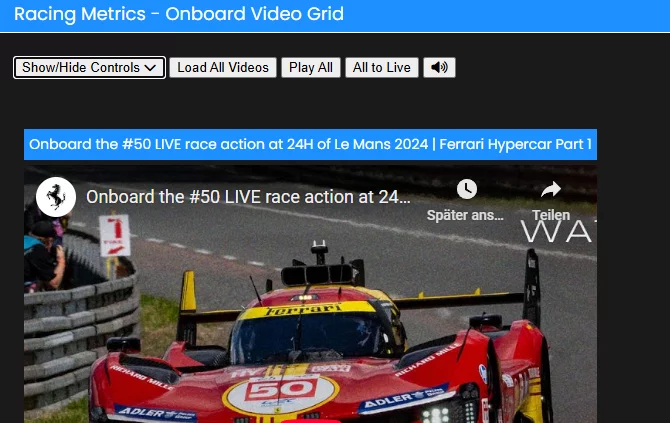Click the blue #50 Ferrari Hypercar heading
Screen dimensions: 670x423
point(310,144)
